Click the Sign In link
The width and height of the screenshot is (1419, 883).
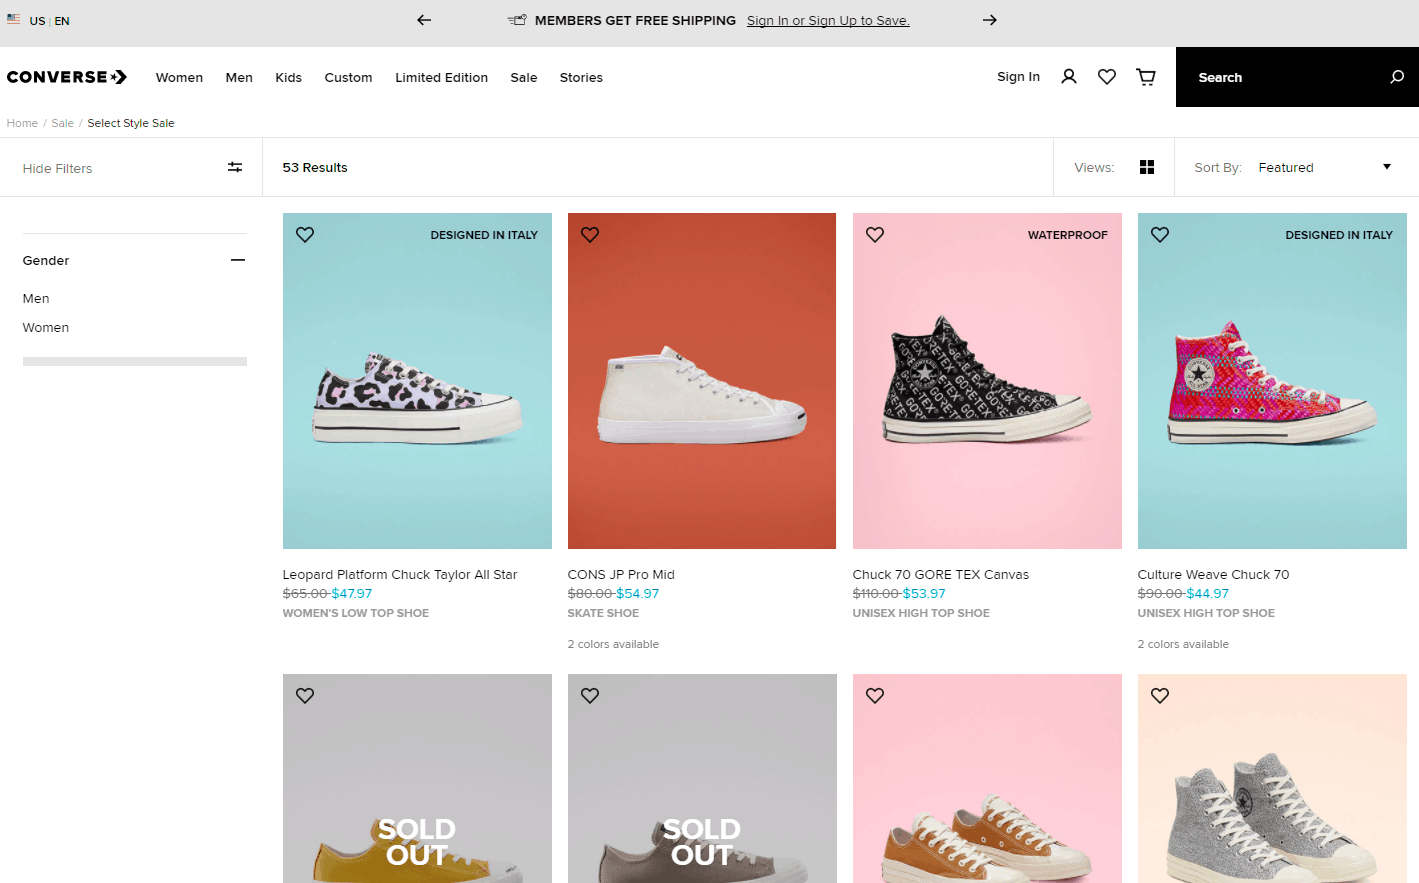coord(1018,76)
